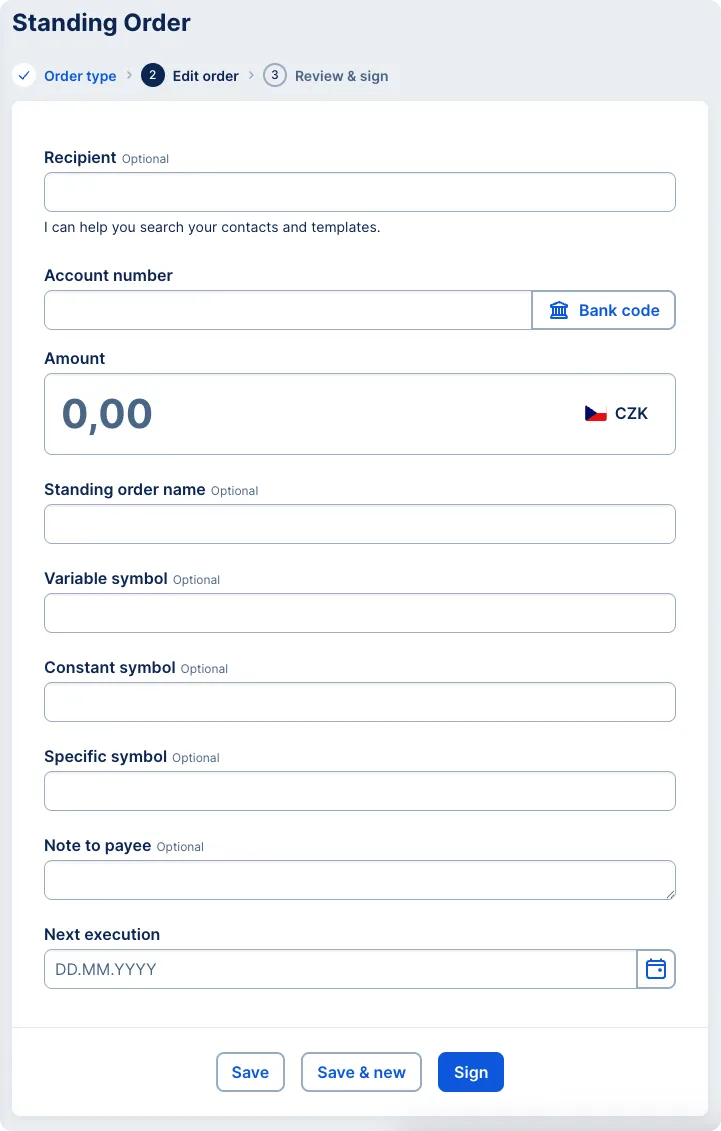Select the CZK currency label

pos(634,412)
